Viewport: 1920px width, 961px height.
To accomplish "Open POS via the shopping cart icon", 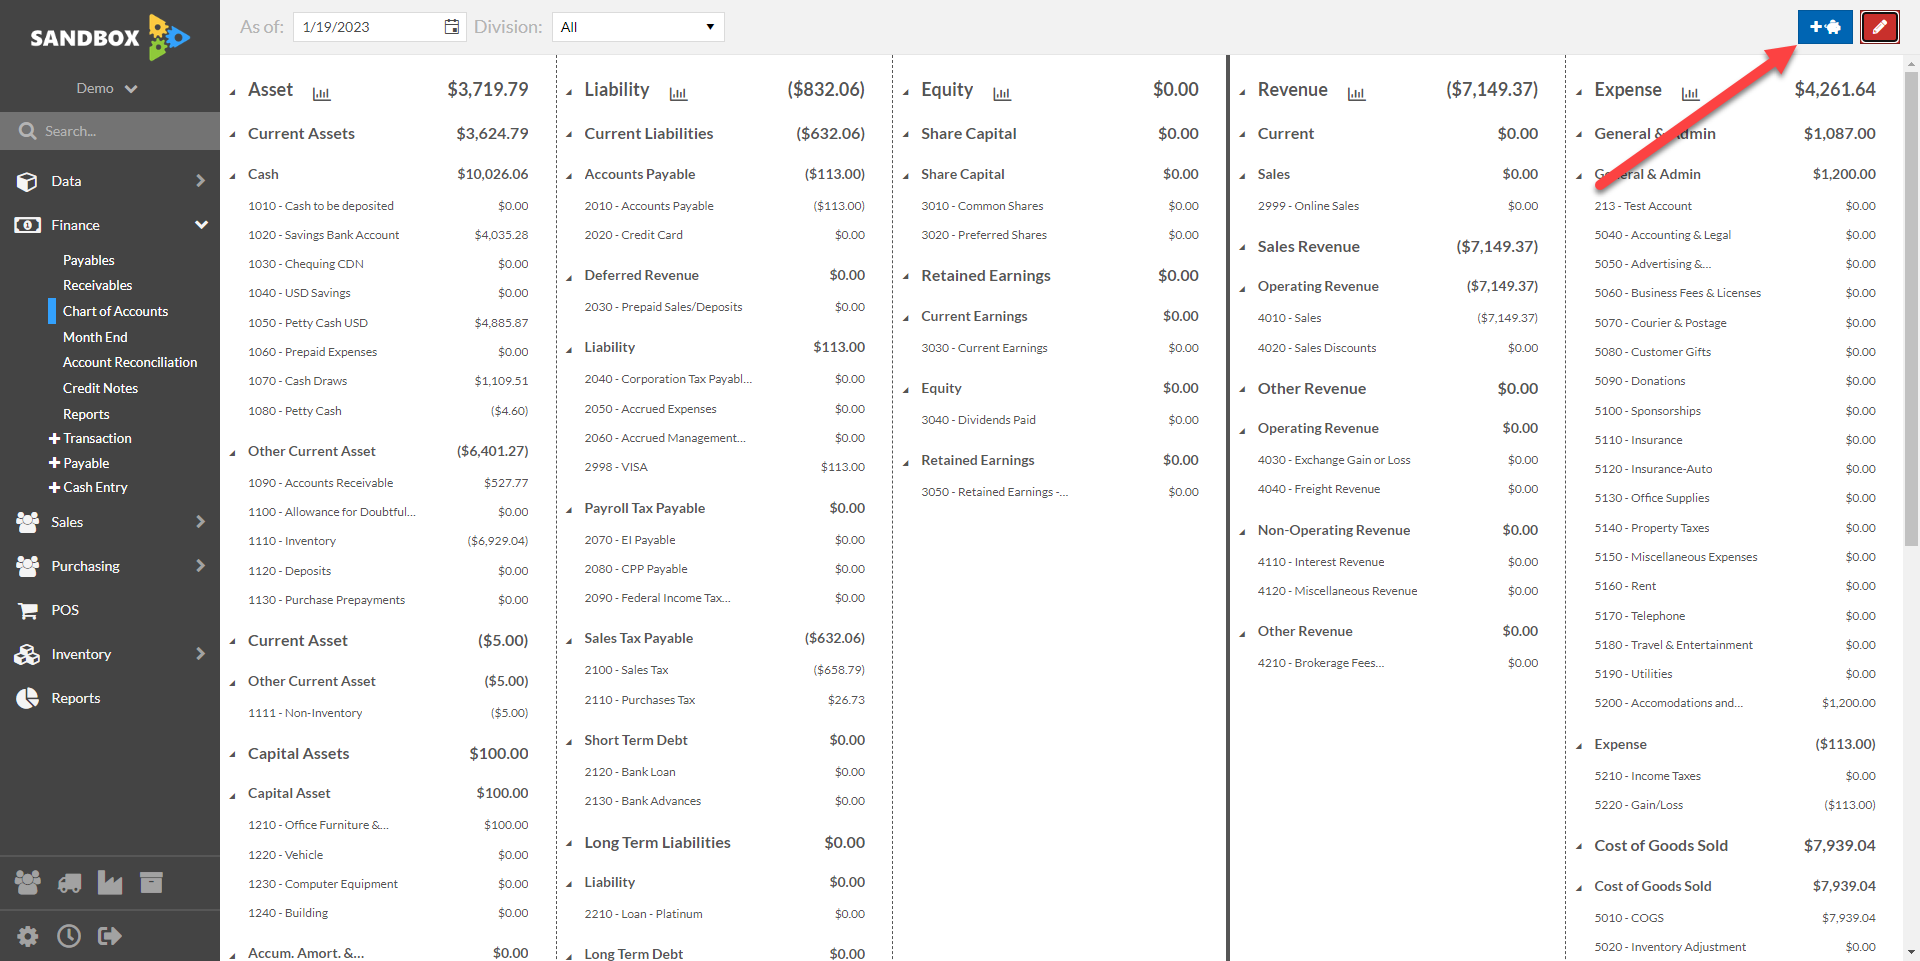I will click(x=27, y=610).
